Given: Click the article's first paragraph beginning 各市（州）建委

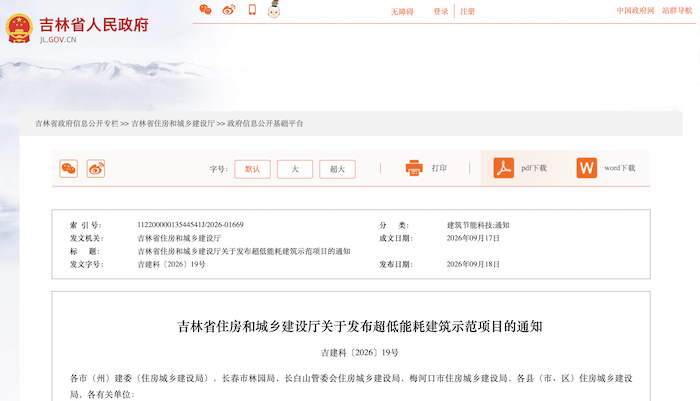Looking at the screenshot, I should click(x=351, y=386).
